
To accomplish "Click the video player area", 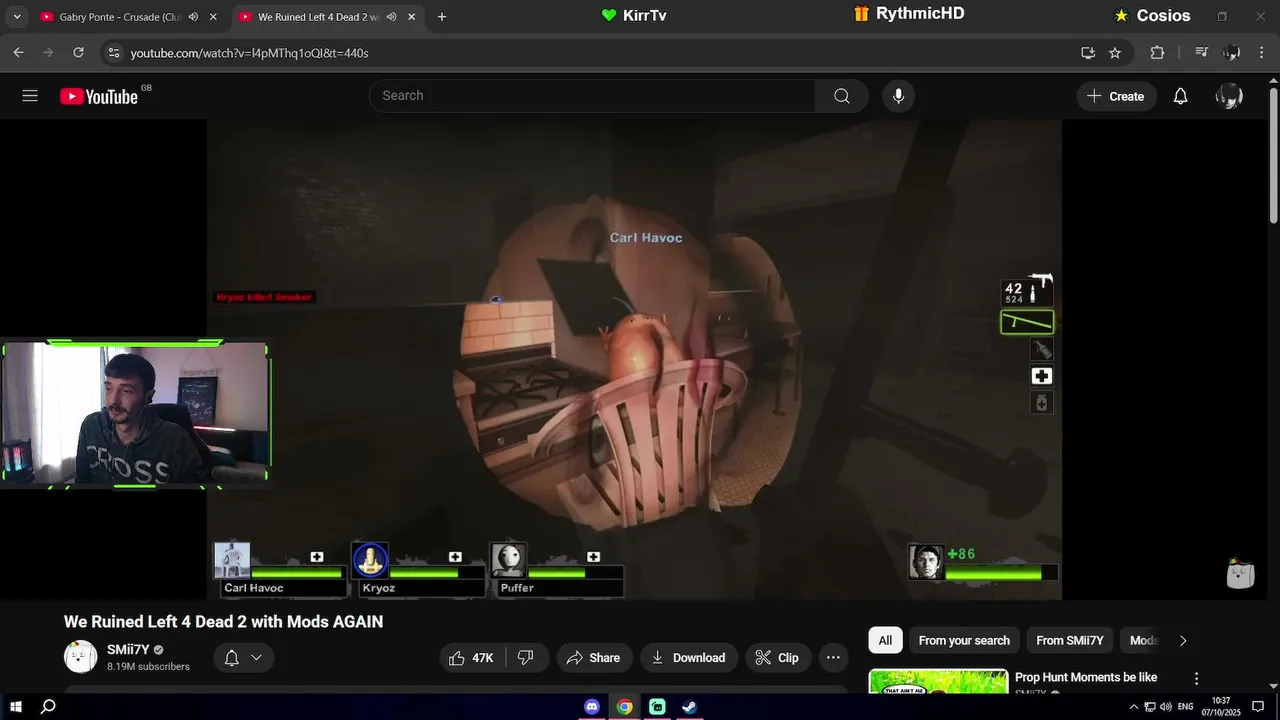I will pos(634,358).
